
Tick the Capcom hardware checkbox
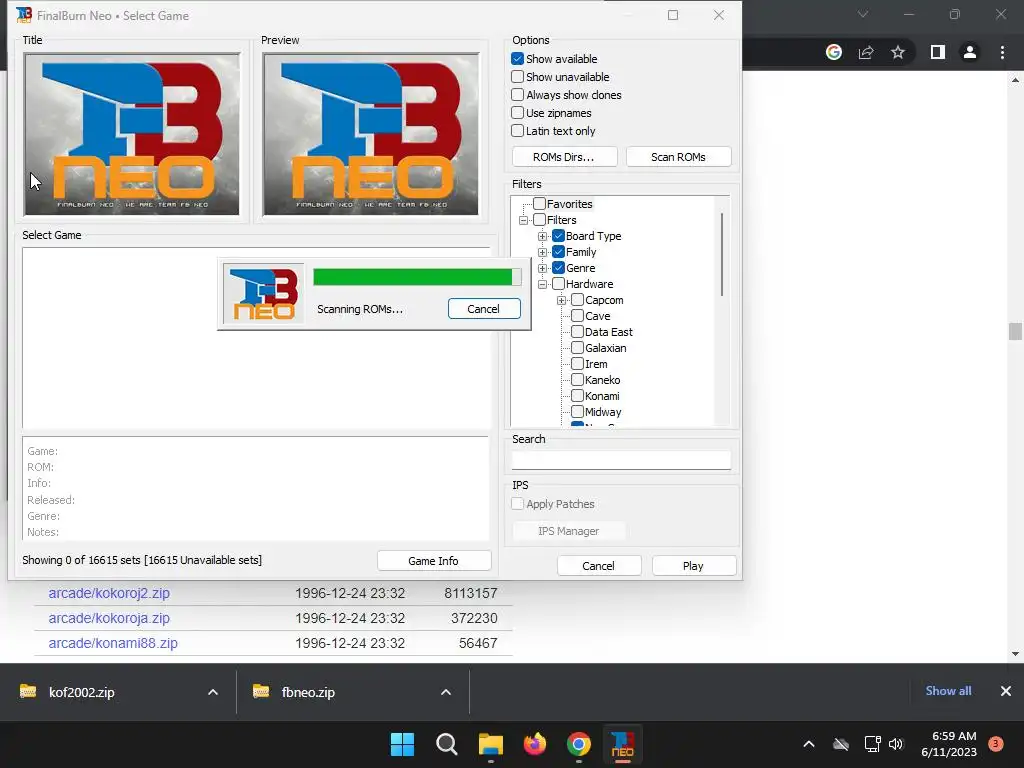577,300
